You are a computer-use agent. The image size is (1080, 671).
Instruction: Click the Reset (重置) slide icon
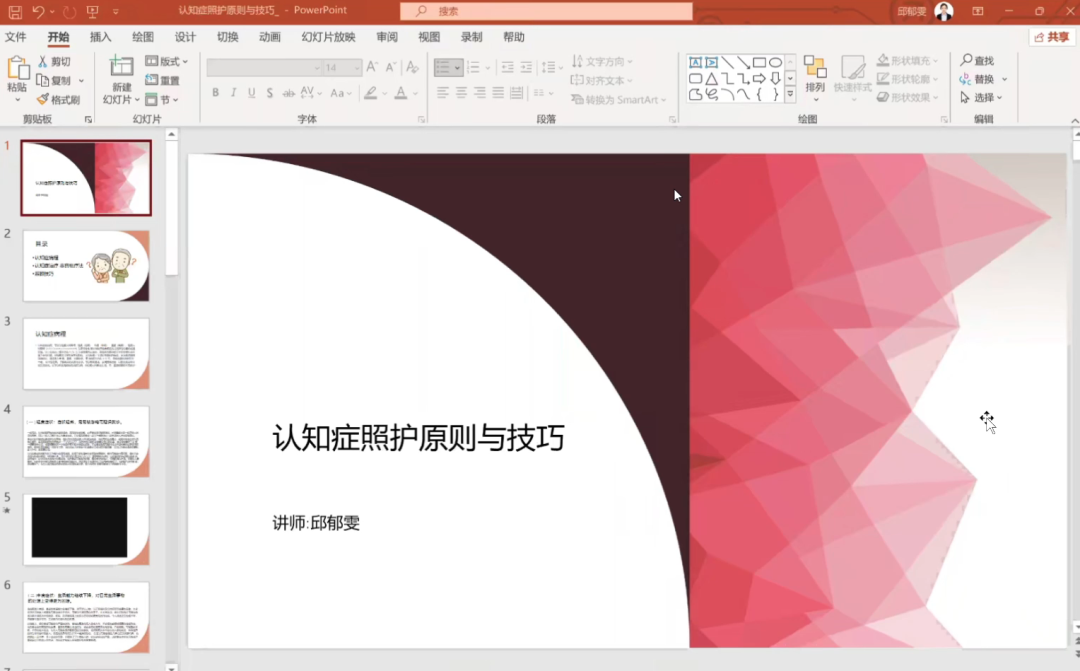[153, 80]
